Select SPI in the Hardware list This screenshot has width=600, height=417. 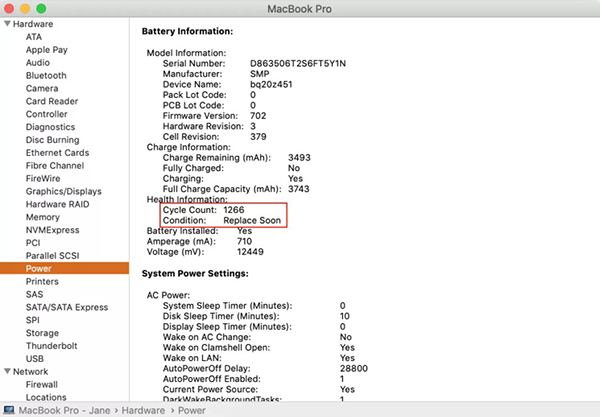click(33, 320)
